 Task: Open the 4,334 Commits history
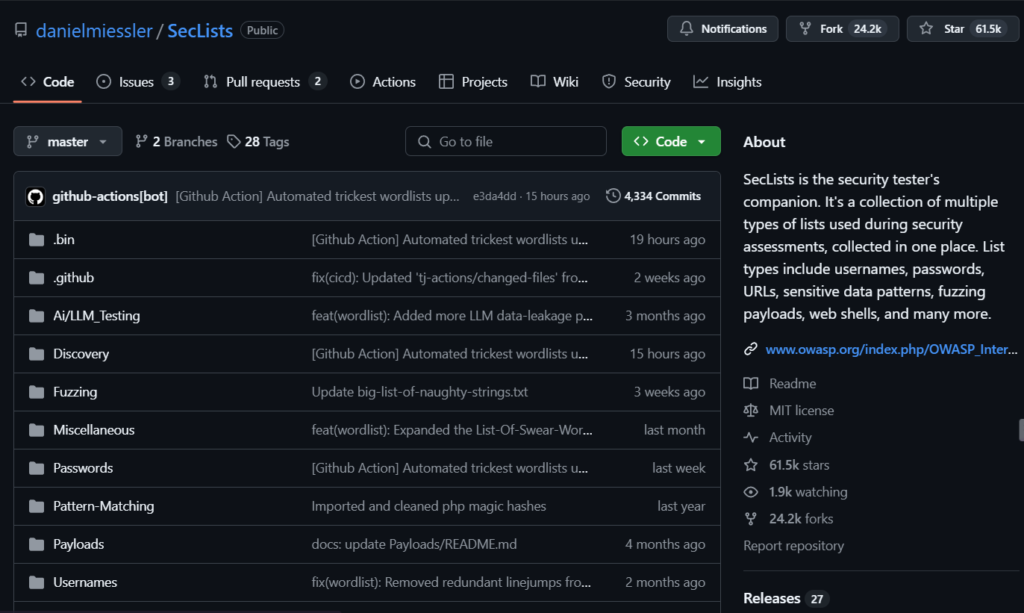click(x=654, y=196)
